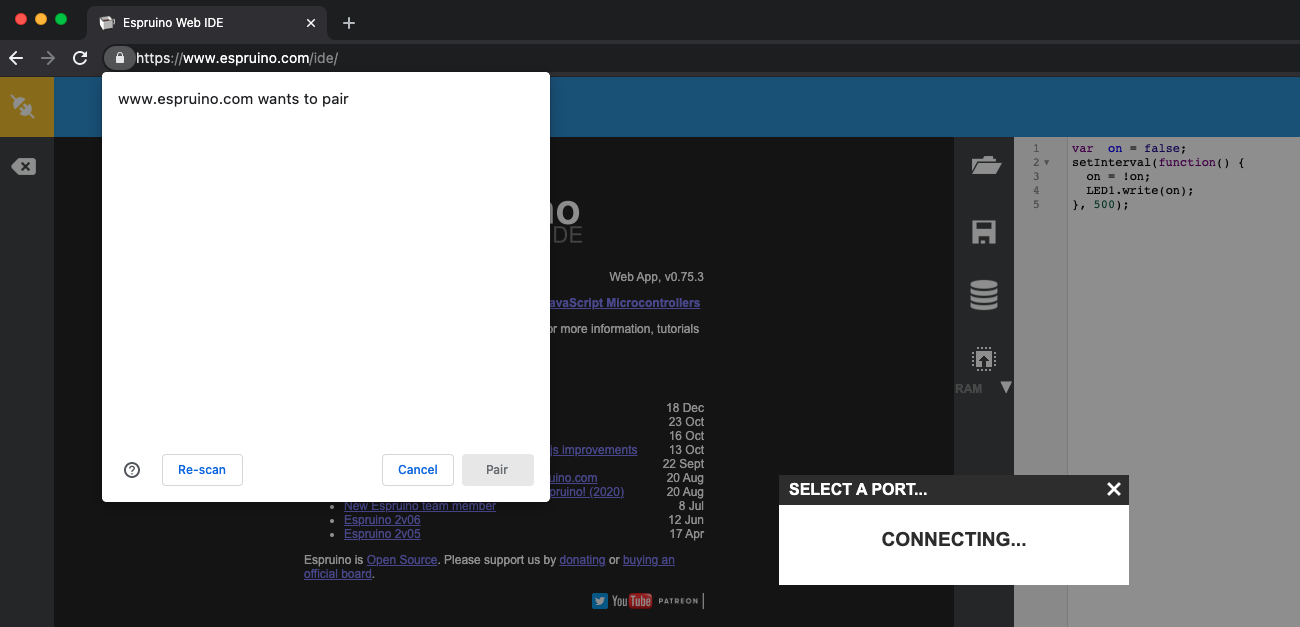The height and width of the screenshot is (627, 1300).
Task: Open the Espruino 2v05 news link
Action: click(x=382, y=534)
